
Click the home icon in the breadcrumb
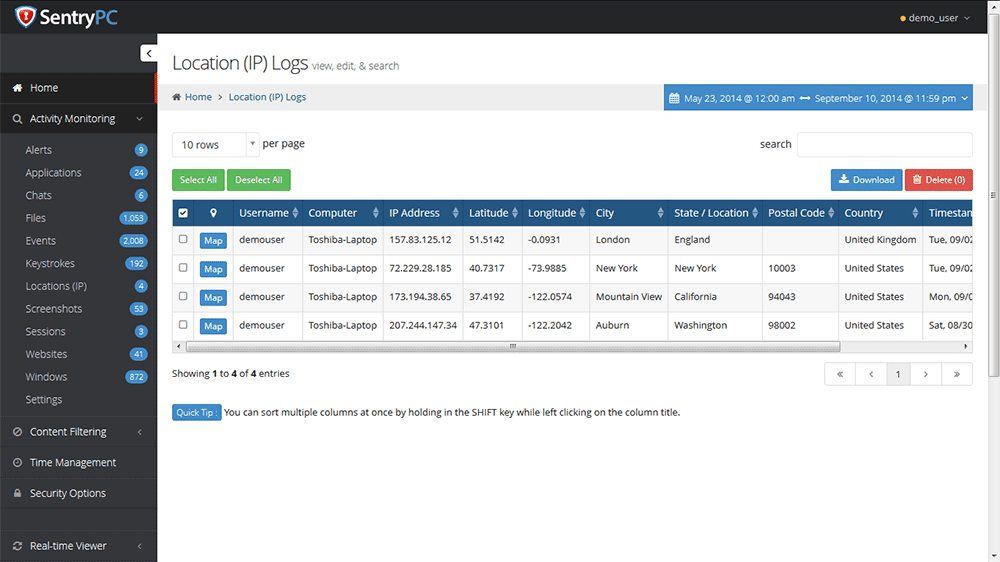177,97
